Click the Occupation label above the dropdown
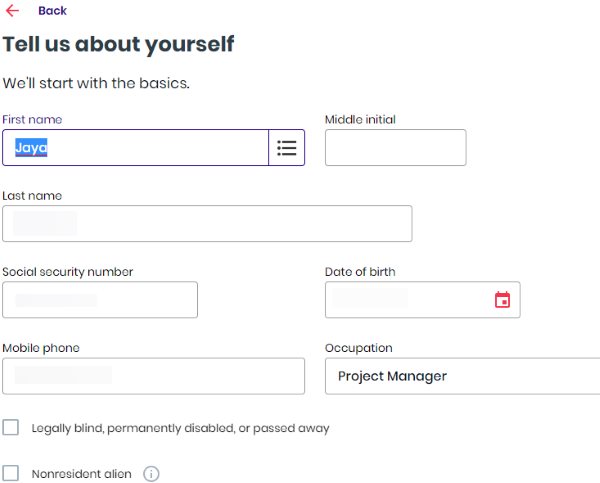 (358, 348)
